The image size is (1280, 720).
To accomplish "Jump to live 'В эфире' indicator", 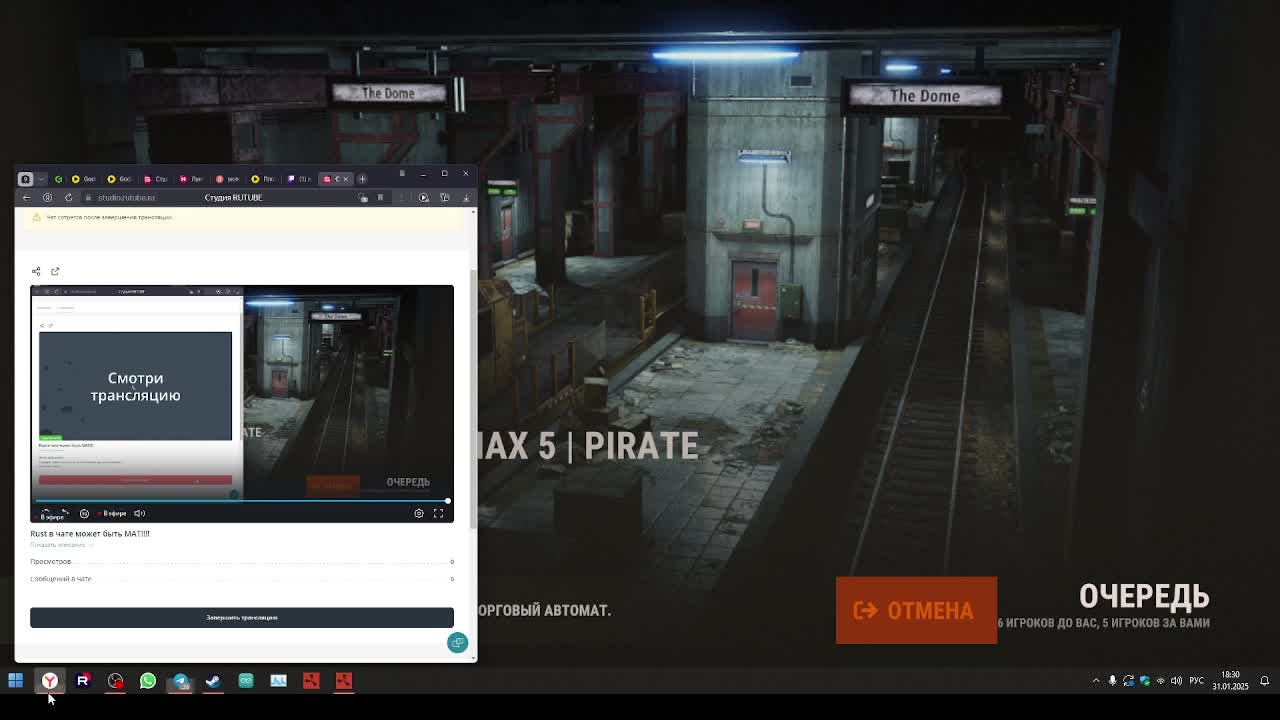I will [113, 513].
